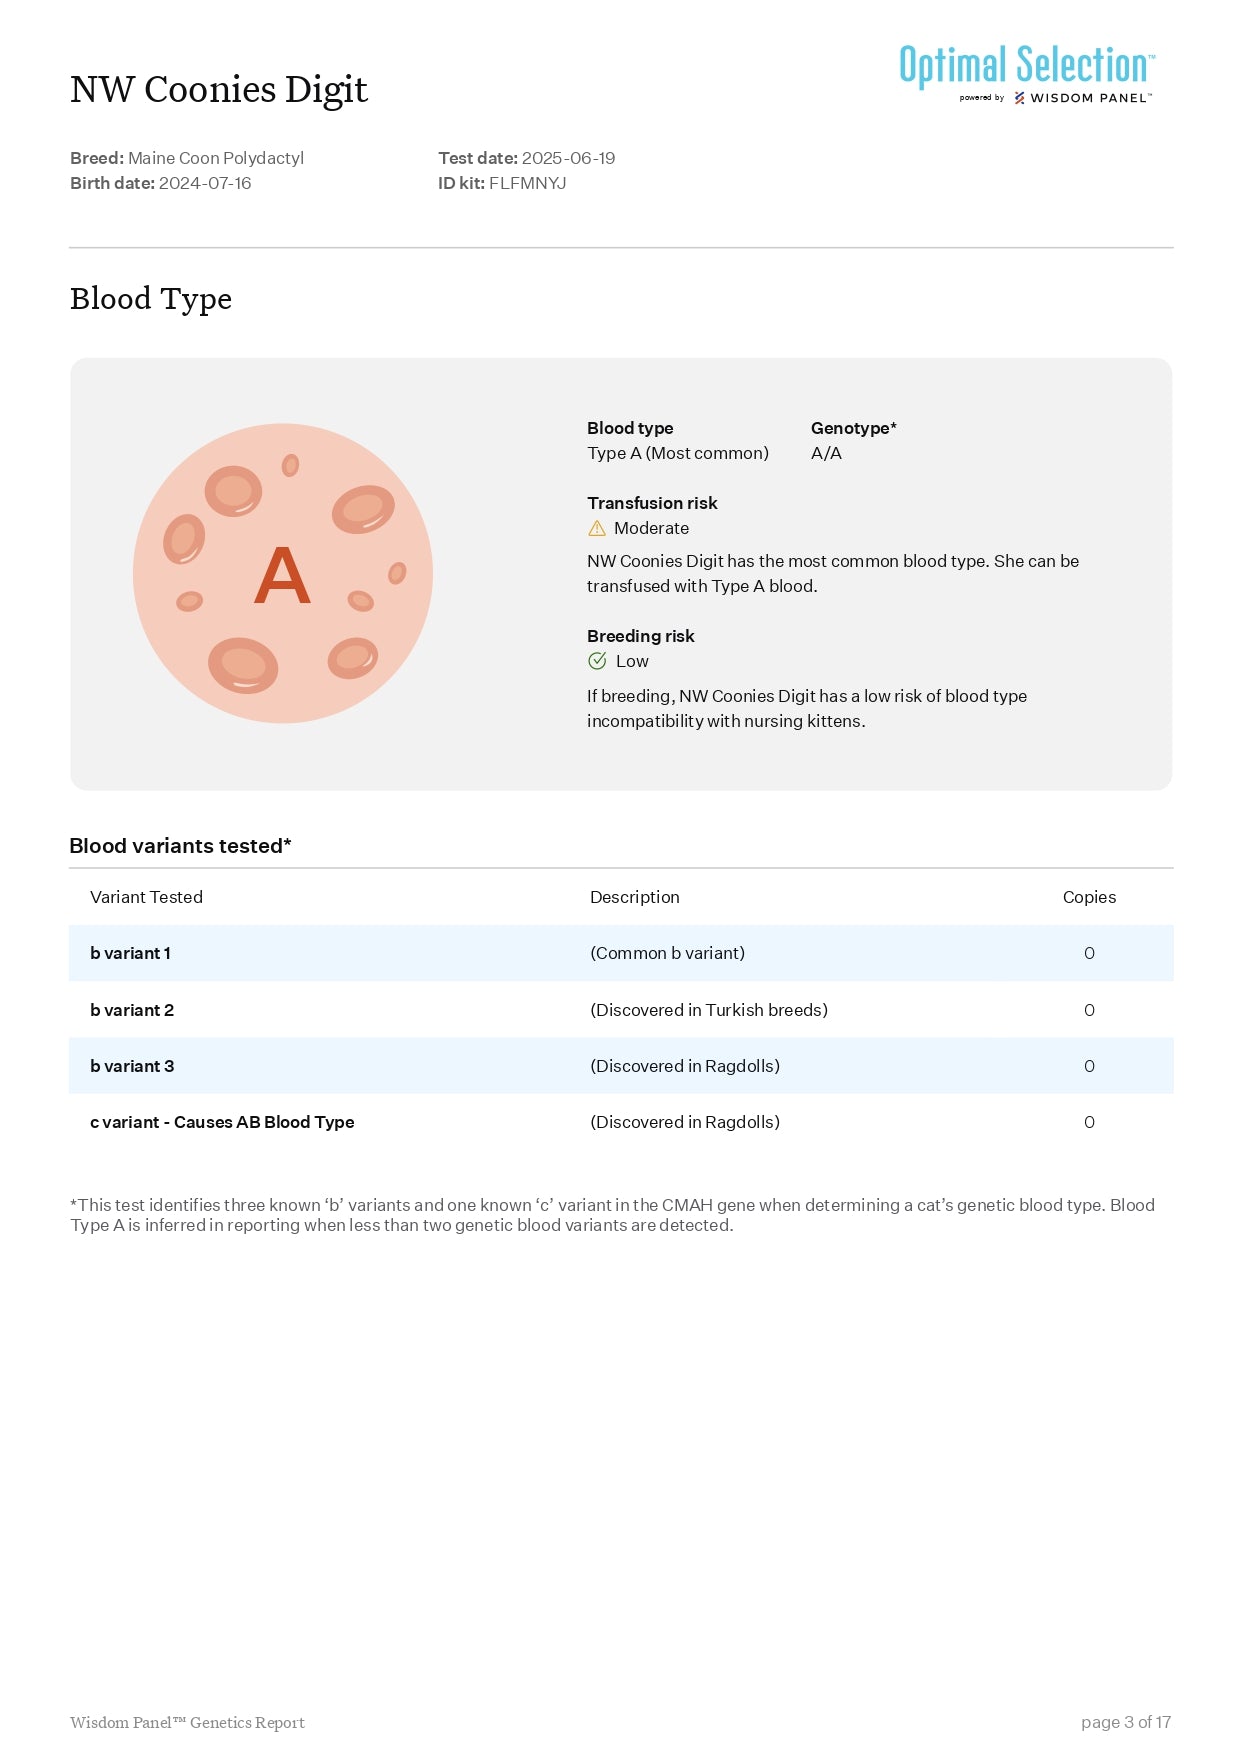Screen dimensions: 1242x1756
Task: Click the c variant Causes AB Blood Type row
Action: tap(620, 1122)
